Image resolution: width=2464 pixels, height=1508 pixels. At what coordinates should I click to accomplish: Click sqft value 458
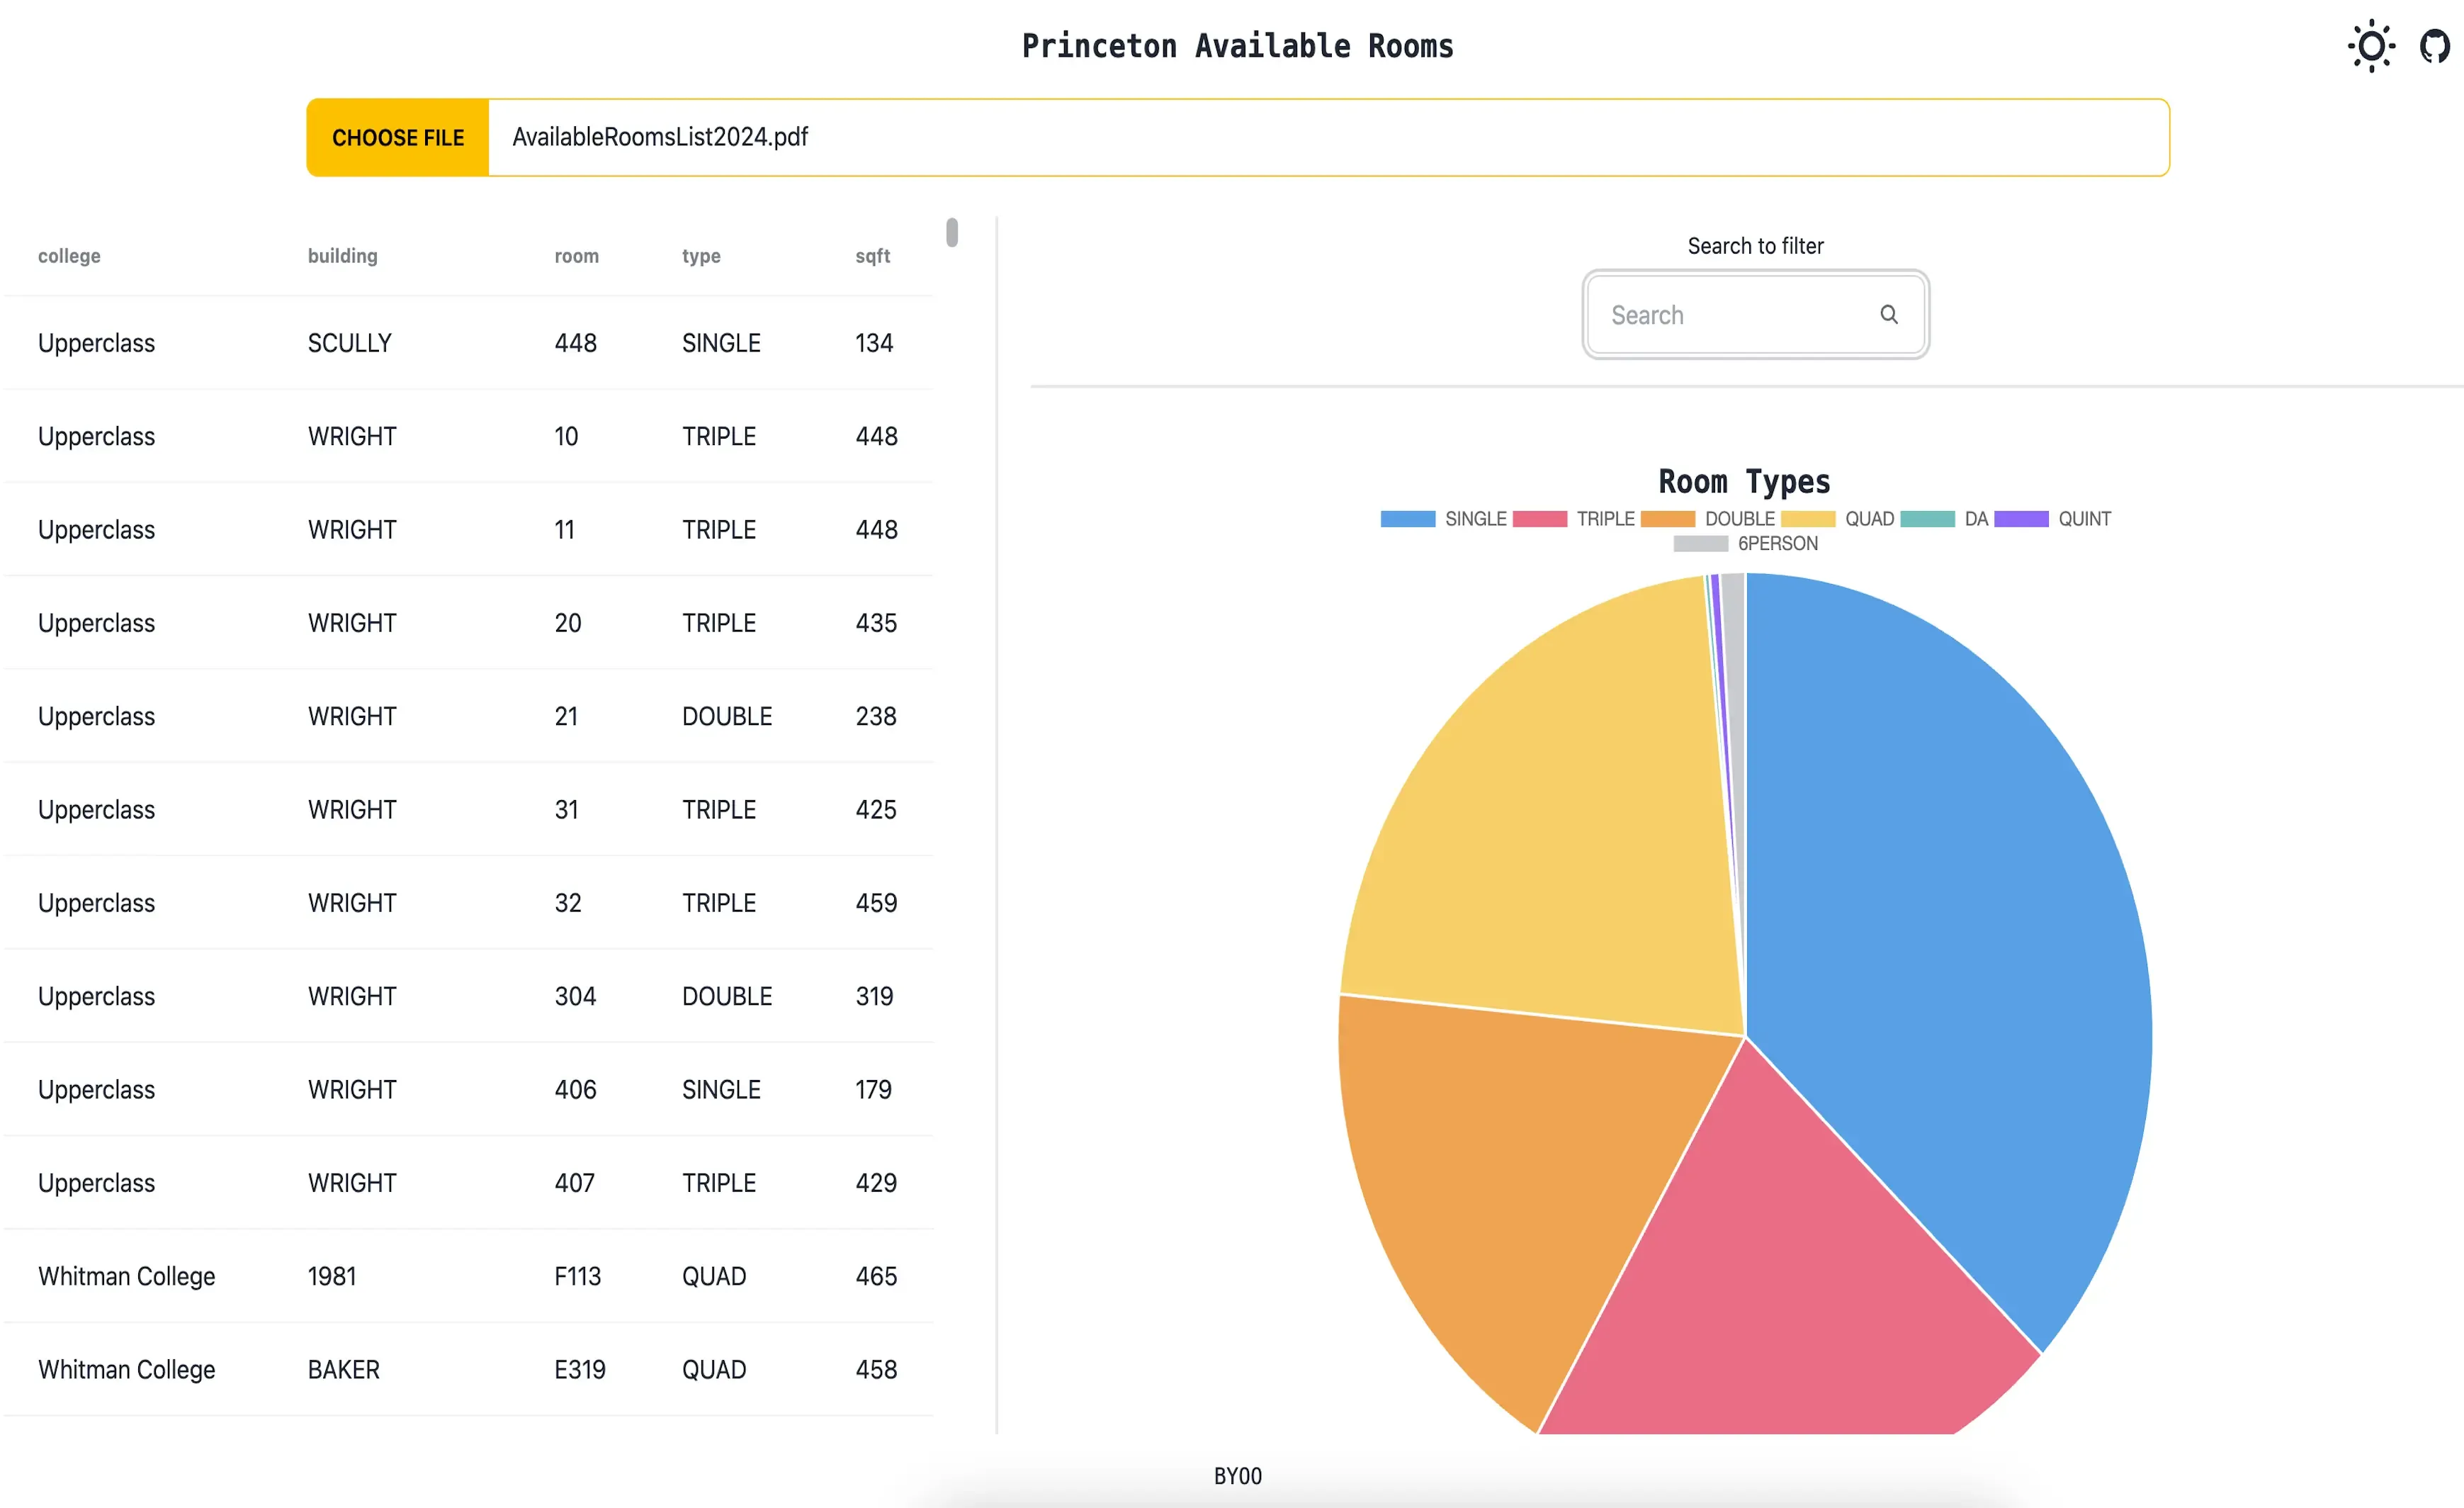tap(876, 1370)
